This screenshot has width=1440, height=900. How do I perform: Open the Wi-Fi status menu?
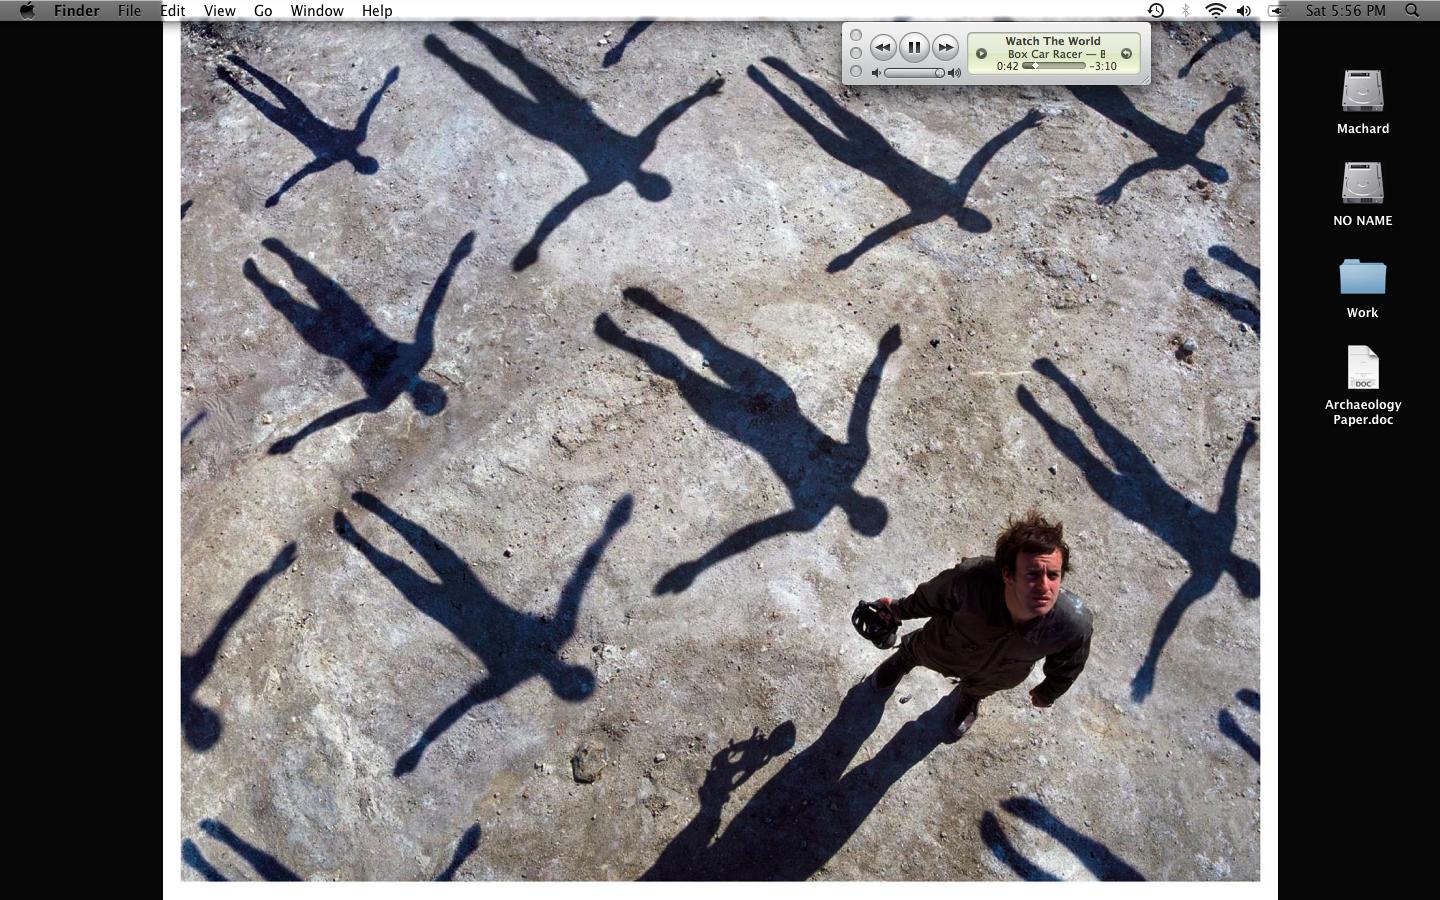tap(1215, 10)
